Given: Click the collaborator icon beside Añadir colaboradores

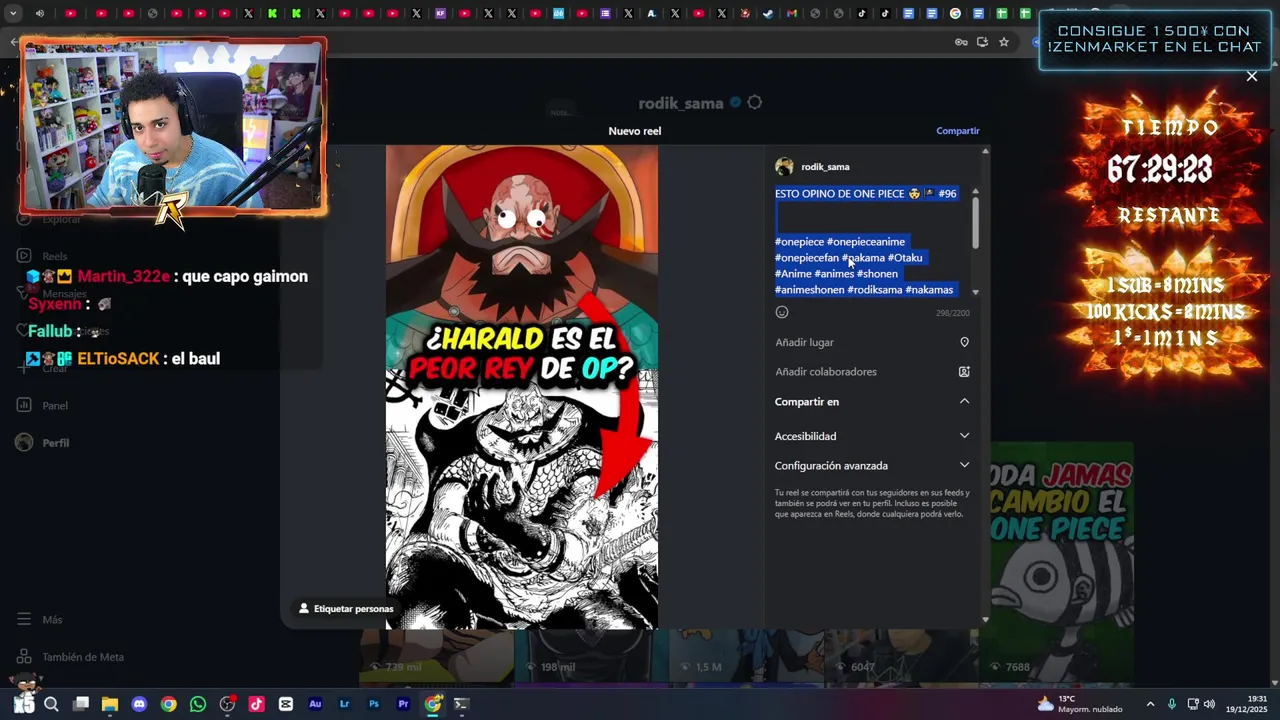Looking at the screenshot, I should [964, 372].
